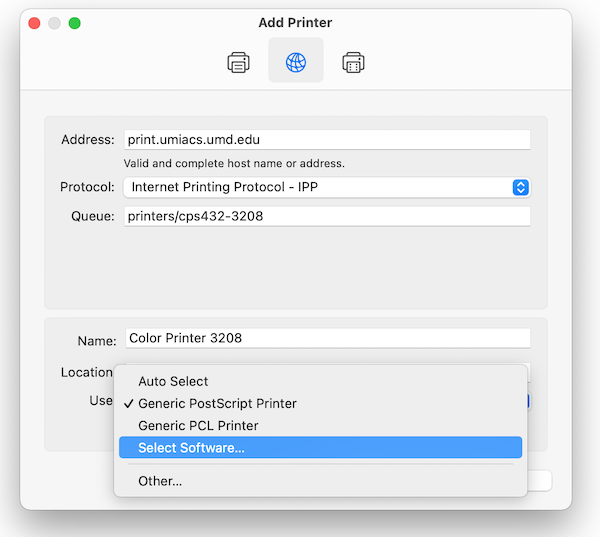600x537 pixels.
Task: Switch to the Default printers toolbar icon
Action: click(x=238, y=63)
